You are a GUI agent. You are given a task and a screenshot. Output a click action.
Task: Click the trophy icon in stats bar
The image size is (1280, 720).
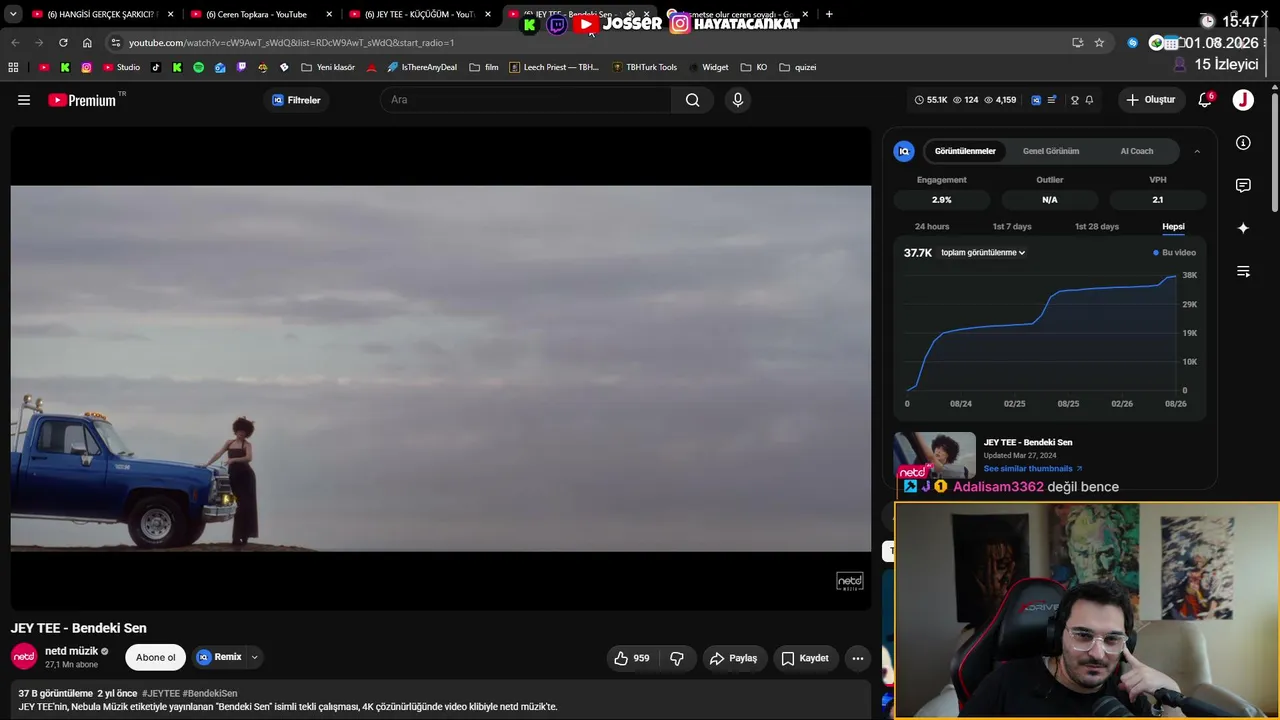coord(1075,100)
